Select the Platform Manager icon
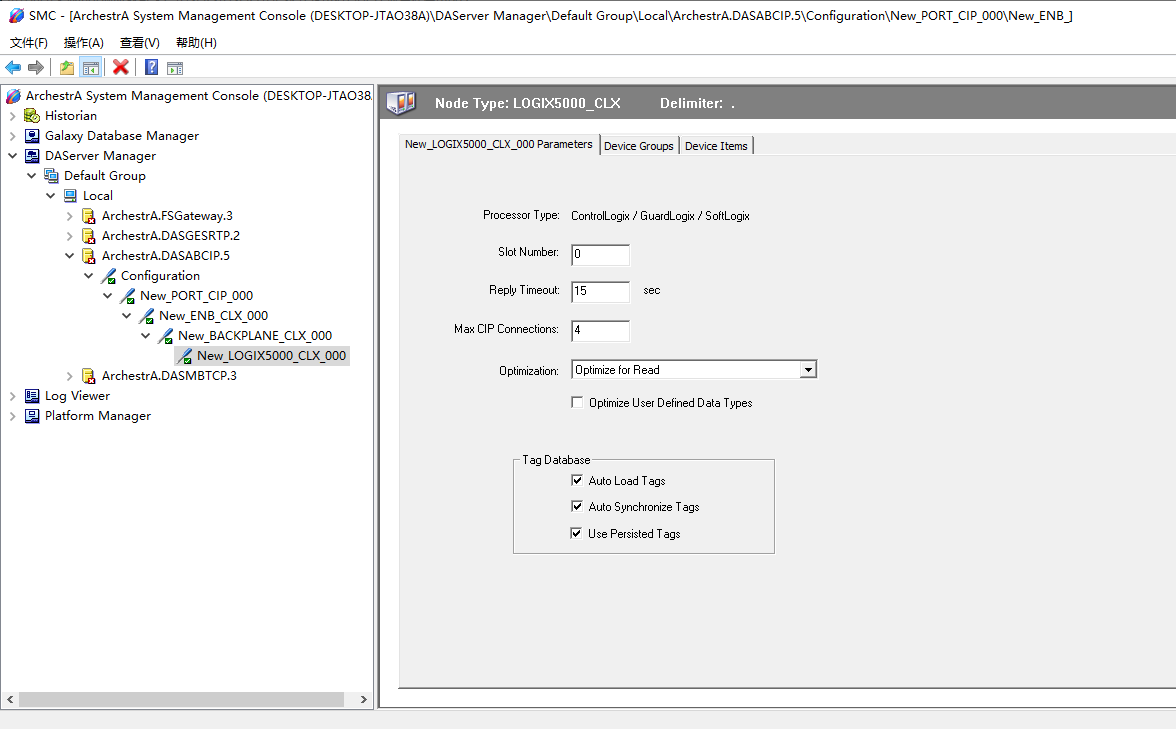Image resolution: width=1176 pixels, height=729 pixels. point(31,415)
